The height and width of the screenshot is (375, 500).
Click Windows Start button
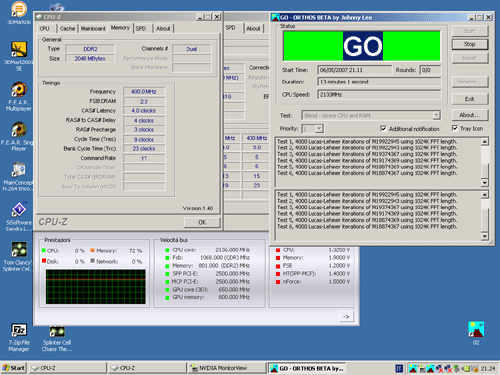[x=14, y=368]
